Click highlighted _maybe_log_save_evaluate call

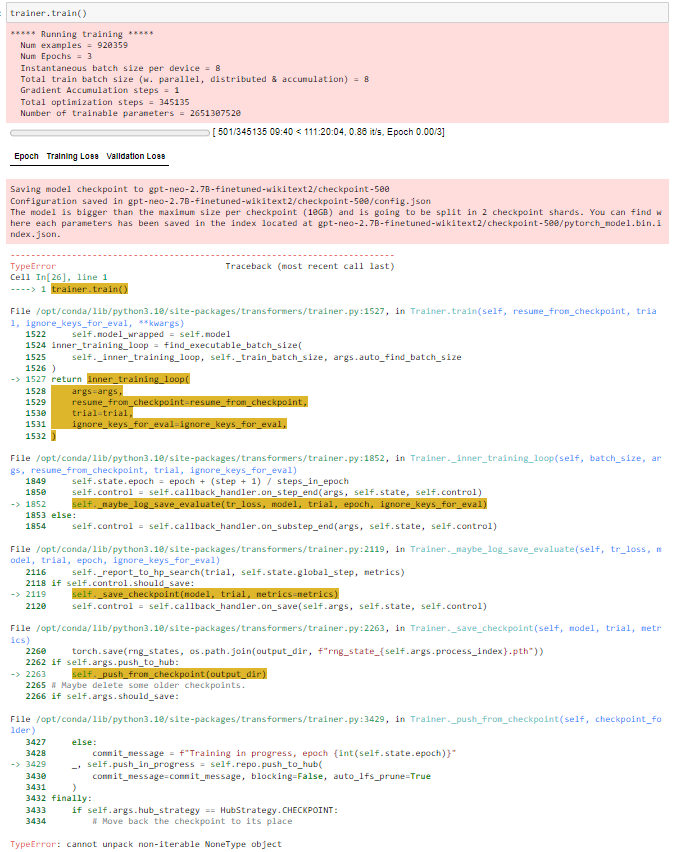point(279,504)
